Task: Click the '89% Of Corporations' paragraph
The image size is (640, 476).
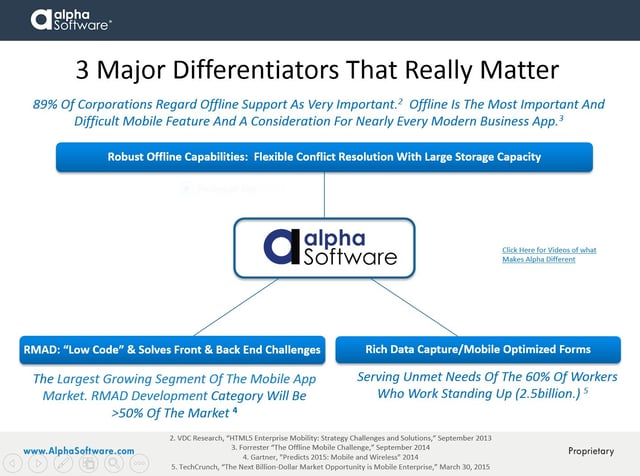Action: (x=319, y=113)
